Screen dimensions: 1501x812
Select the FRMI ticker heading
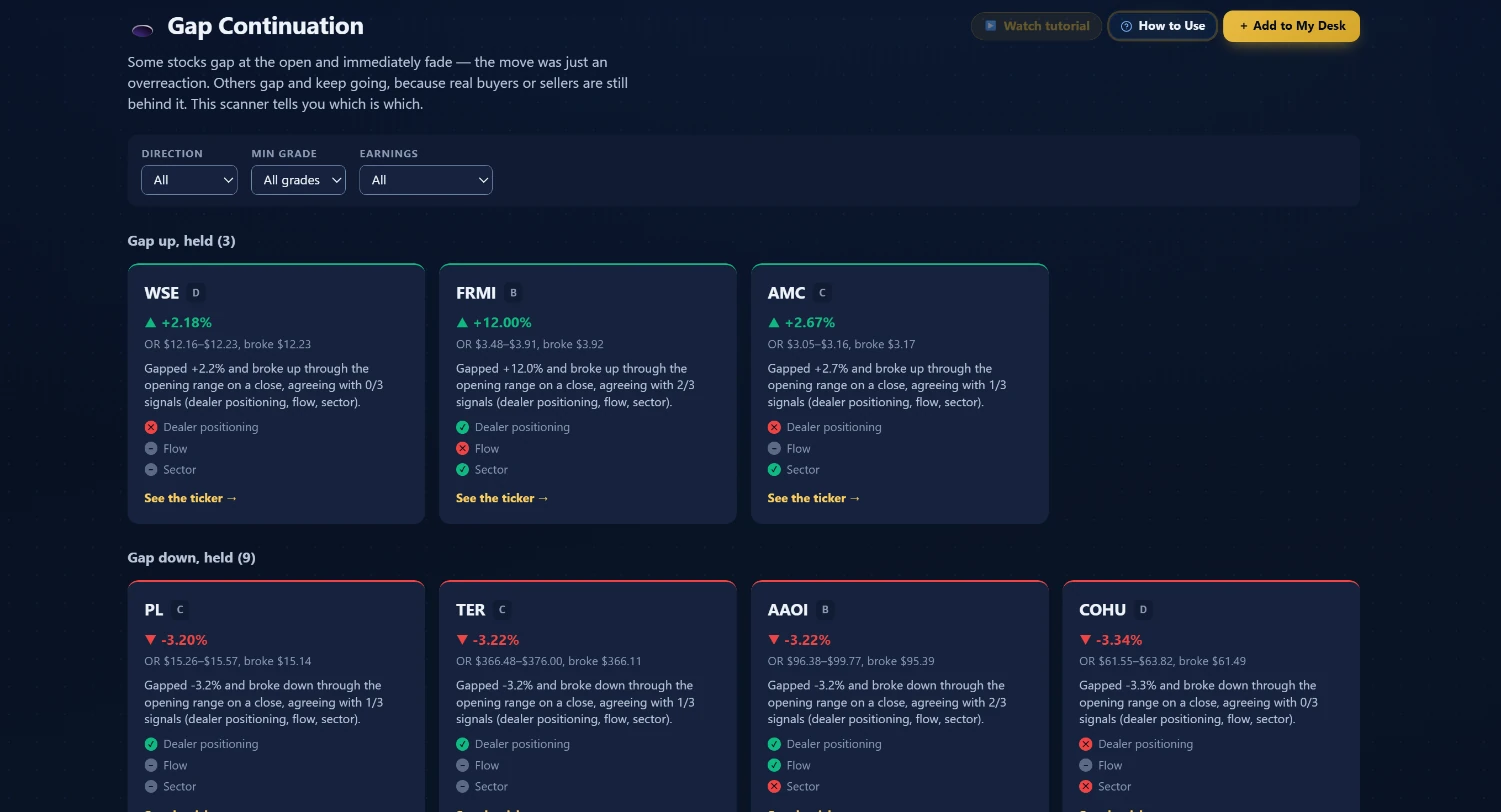click(x=476, y=293)
